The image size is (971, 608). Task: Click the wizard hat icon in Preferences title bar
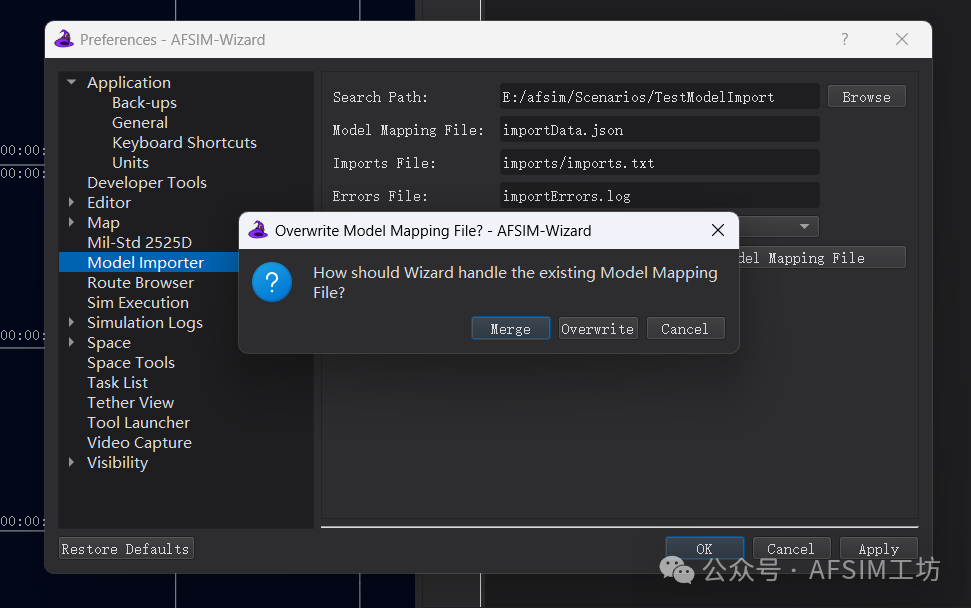64,39
